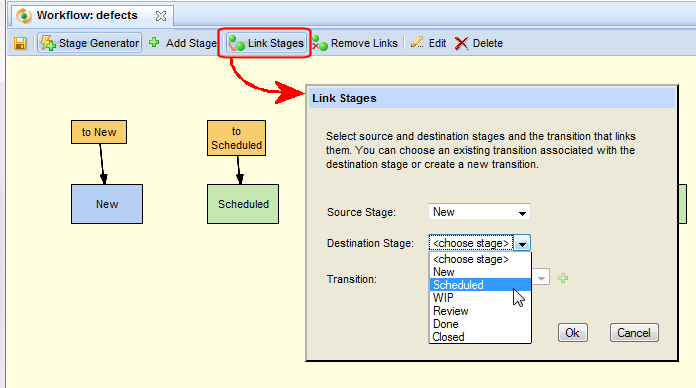Select the orange 'to Scheduled' transition box
Screen dimensions: 696x388
(236, 138)
